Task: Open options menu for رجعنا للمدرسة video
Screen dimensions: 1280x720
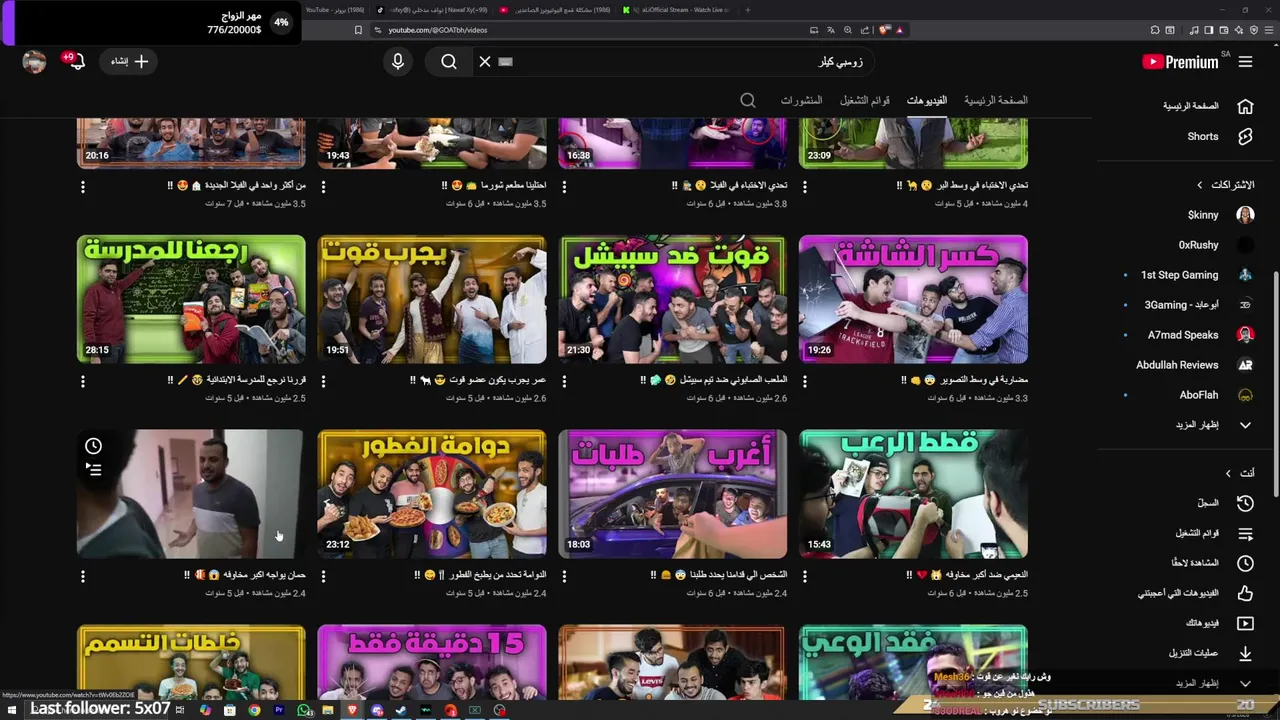Action: (x=83, y=381)
